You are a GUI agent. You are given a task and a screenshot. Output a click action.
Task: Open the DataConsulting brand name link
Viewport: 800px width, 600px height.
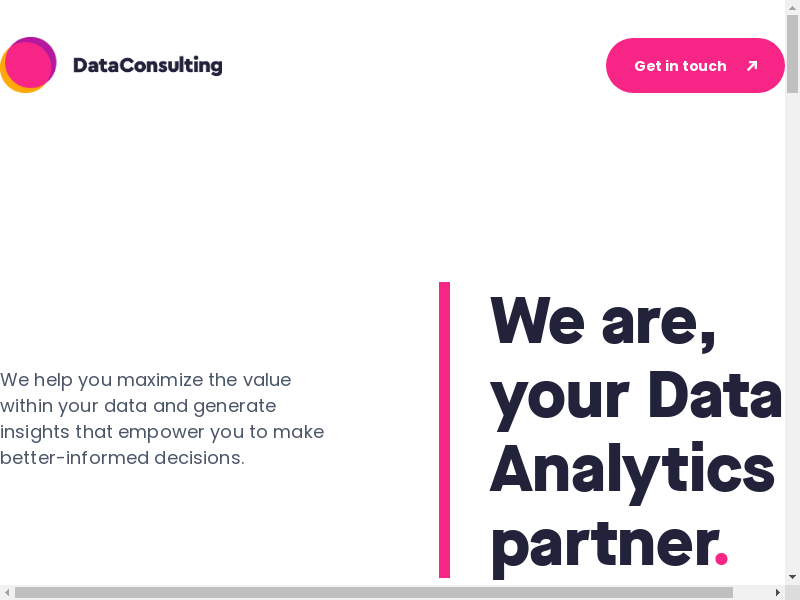[x=147, y=66]
